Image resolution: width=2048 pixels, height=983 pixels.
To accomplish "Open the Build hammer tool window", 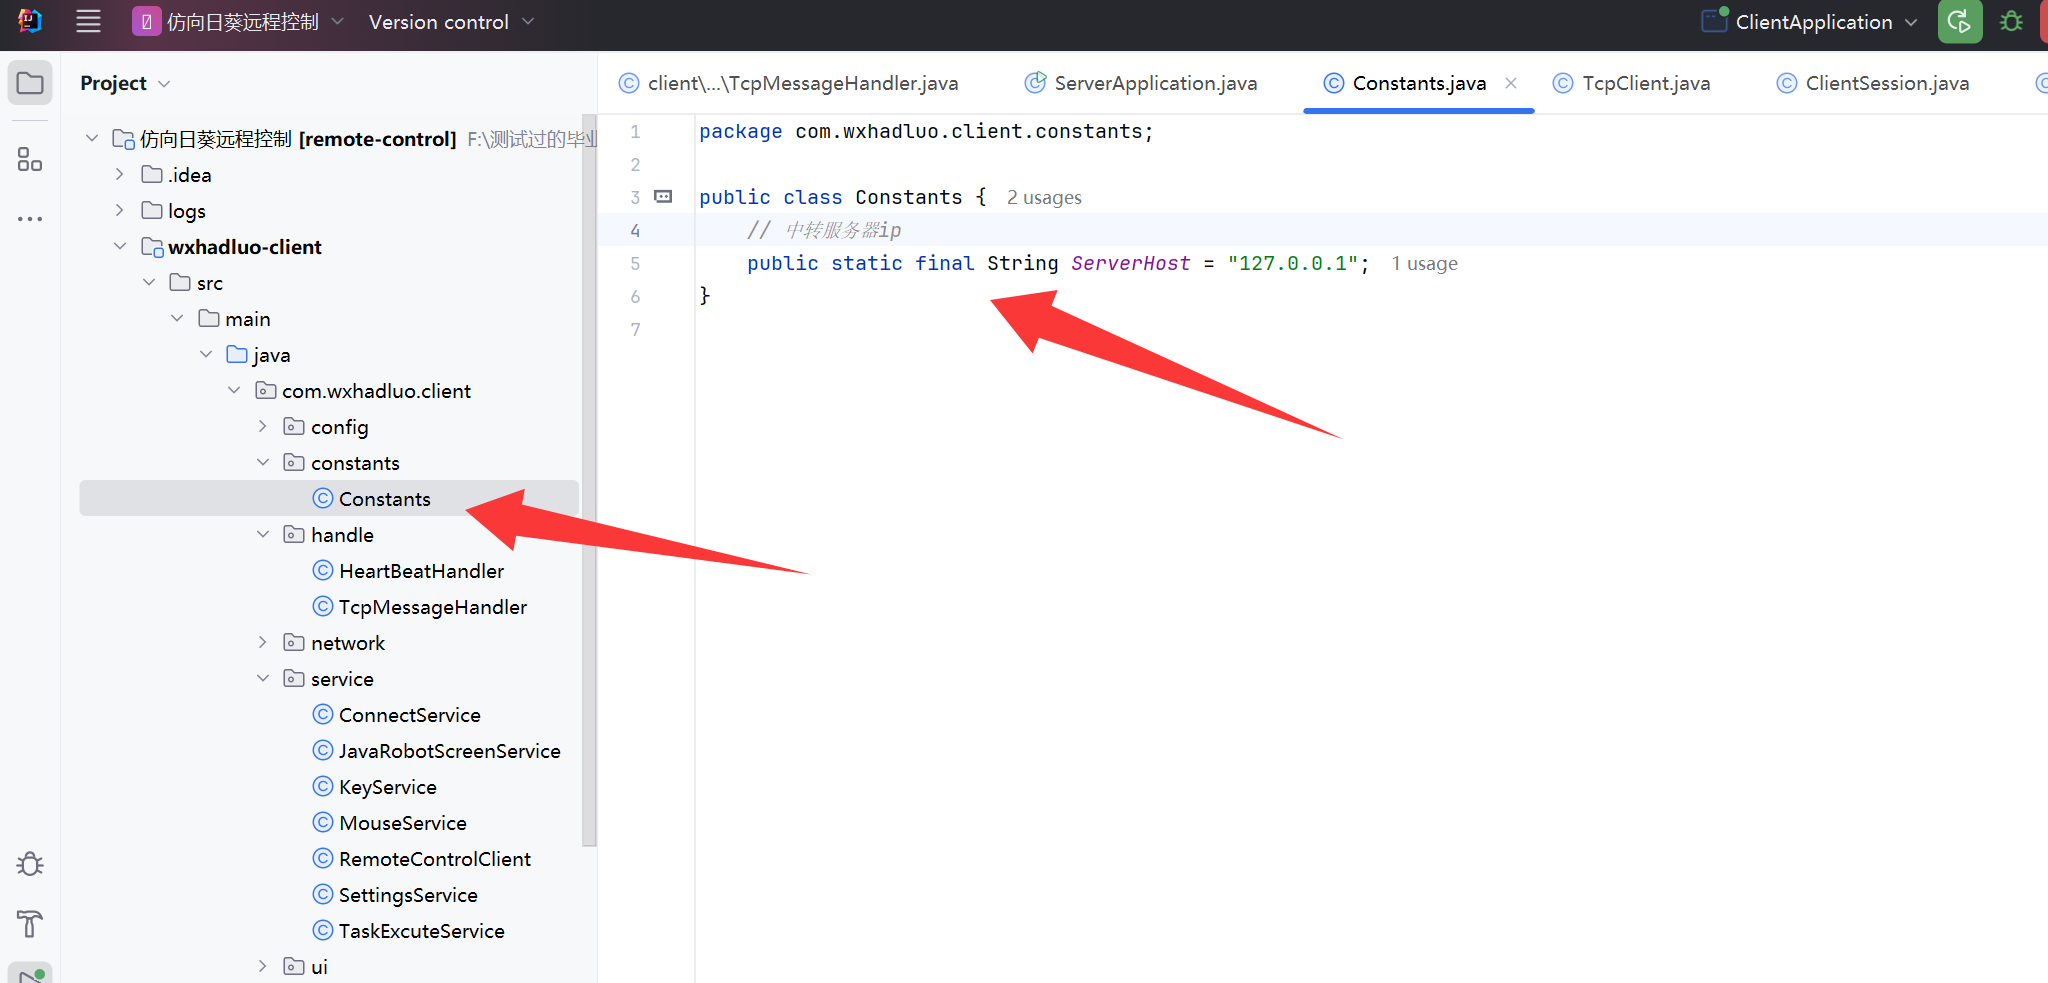I will coord(30,923).
